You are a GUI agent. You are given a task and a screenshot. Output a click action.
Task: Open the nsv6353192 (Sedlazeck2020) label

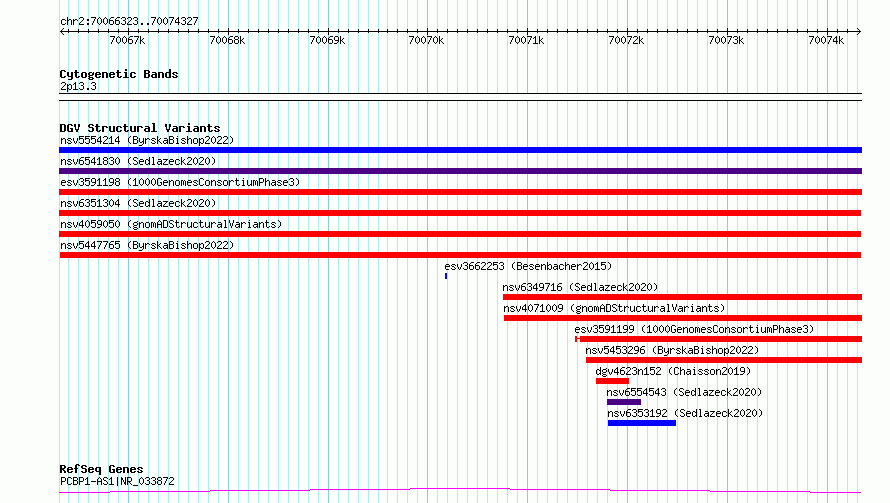coord(685,413)
